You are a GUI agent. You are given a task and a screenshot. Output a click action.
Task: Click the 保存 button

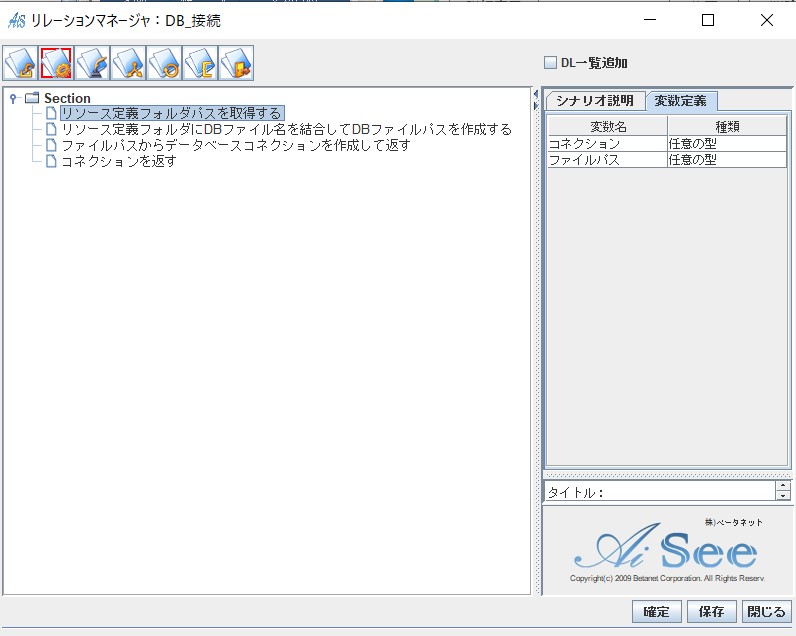tap(712, 612)
